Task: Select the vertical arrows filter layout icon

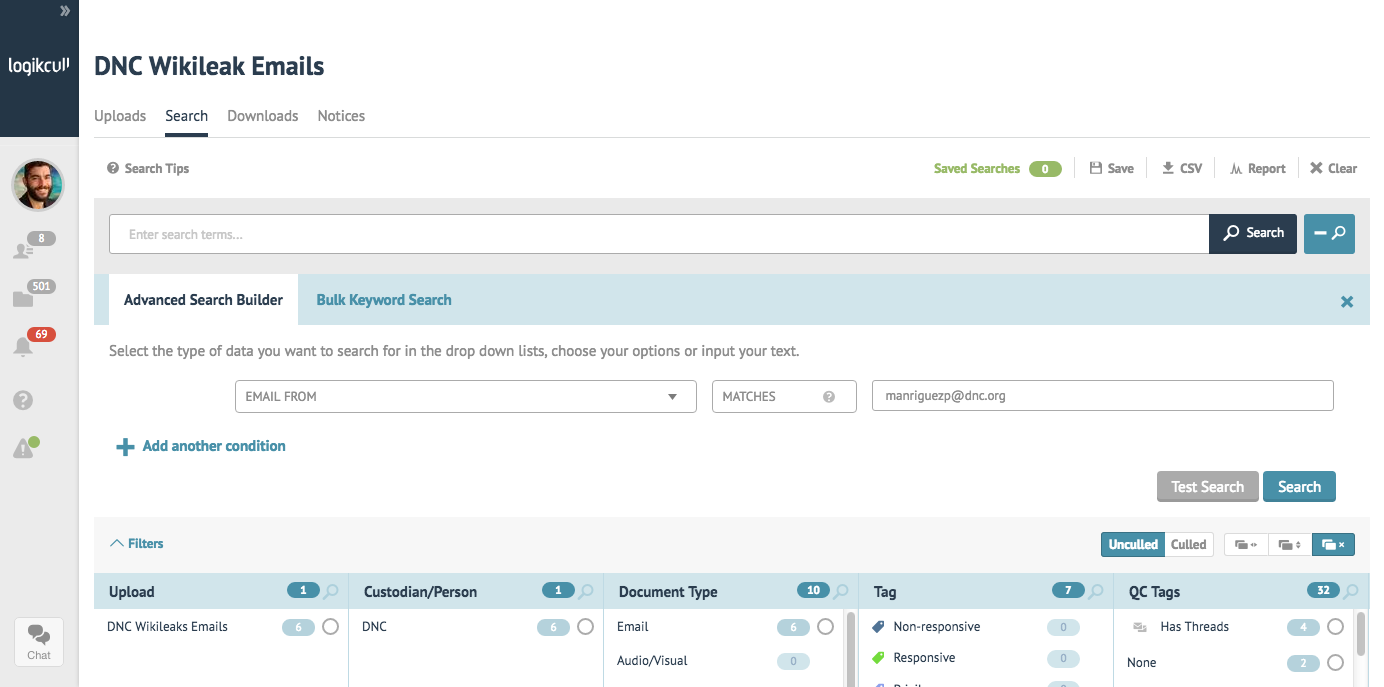Action: coord(1290,545)
